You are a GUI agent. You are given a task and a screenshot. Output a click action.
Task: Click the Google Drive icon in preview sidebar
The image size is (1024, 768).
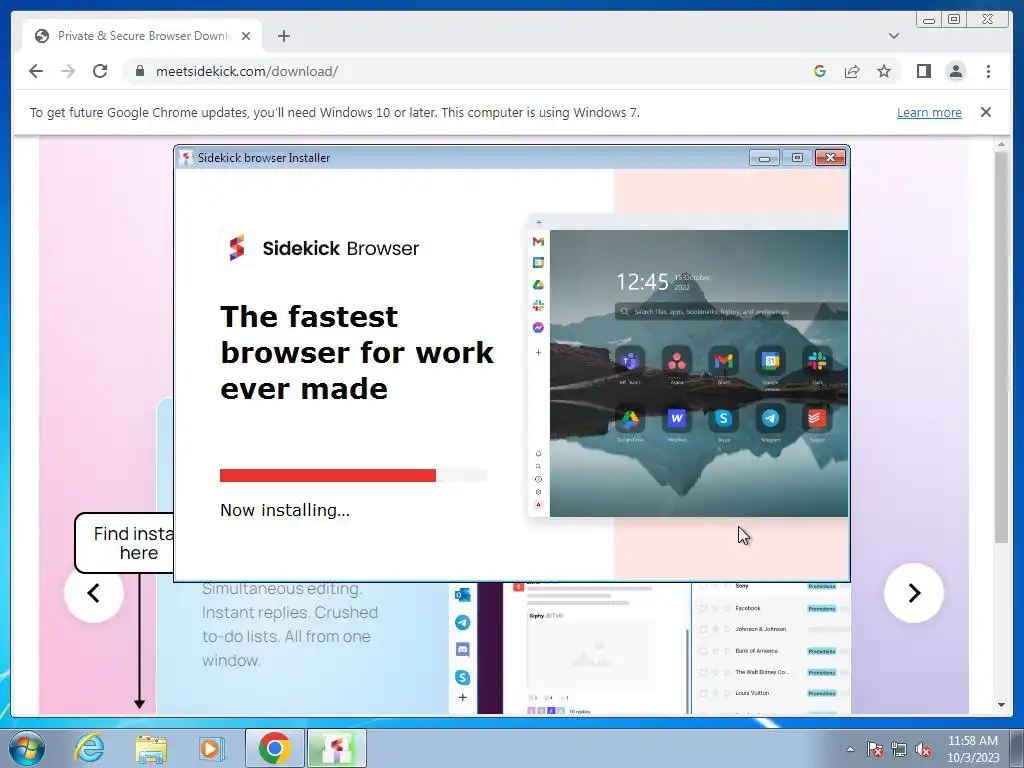[538, 285]
